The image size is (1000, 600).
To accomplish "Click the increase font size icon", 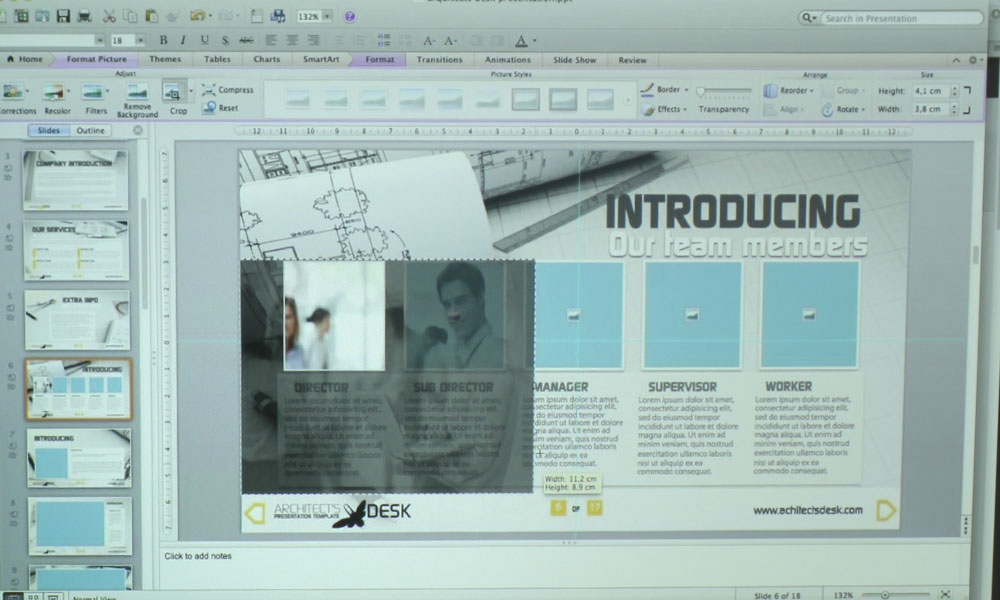I will pyautogui.click(x=429, y=40).
